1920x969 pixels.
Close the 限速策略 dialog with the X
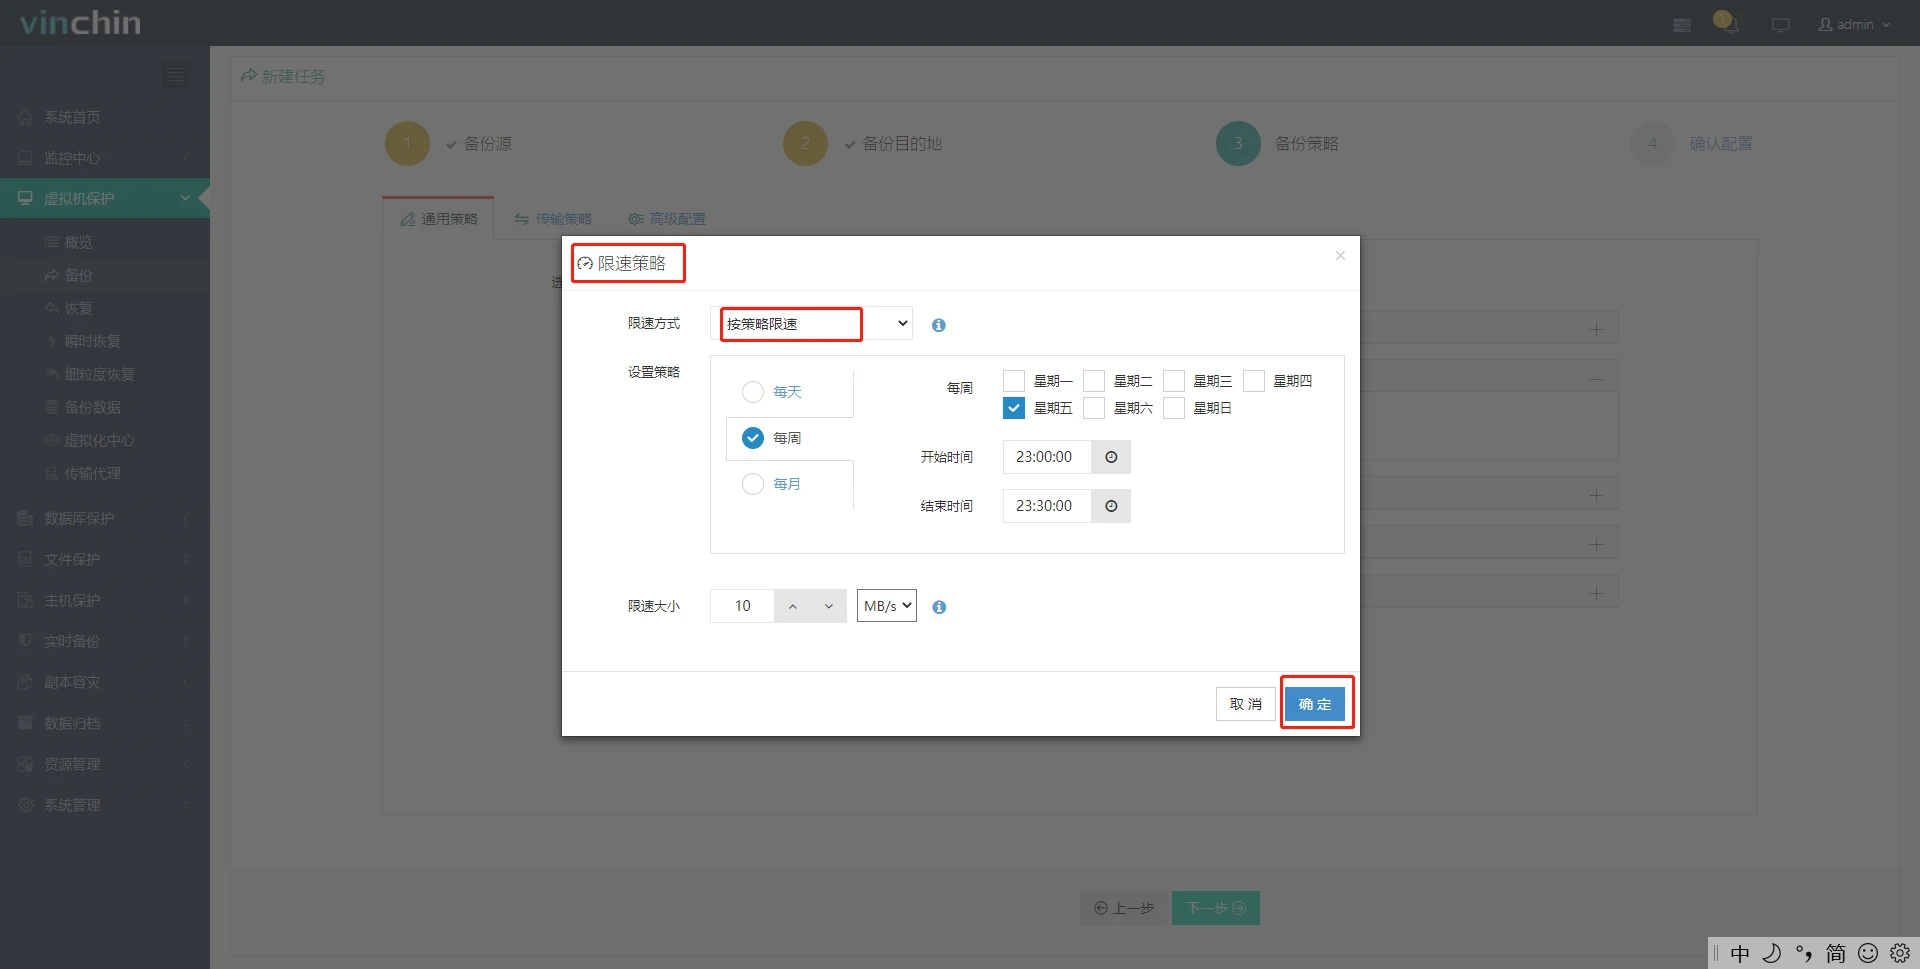point(1340,256)
